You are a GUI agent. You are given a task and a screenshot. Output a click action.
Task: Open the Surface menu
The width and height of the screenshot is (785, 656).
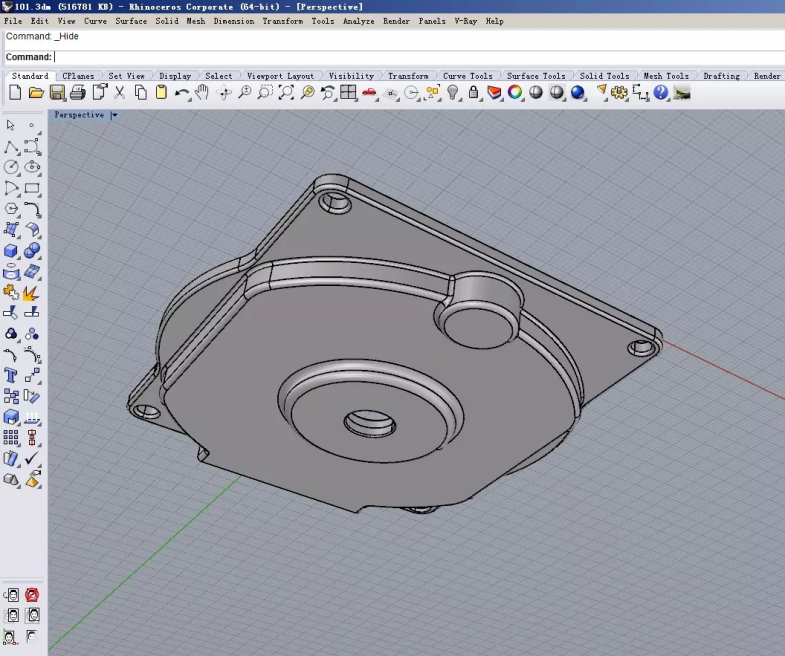pos(130,21)
